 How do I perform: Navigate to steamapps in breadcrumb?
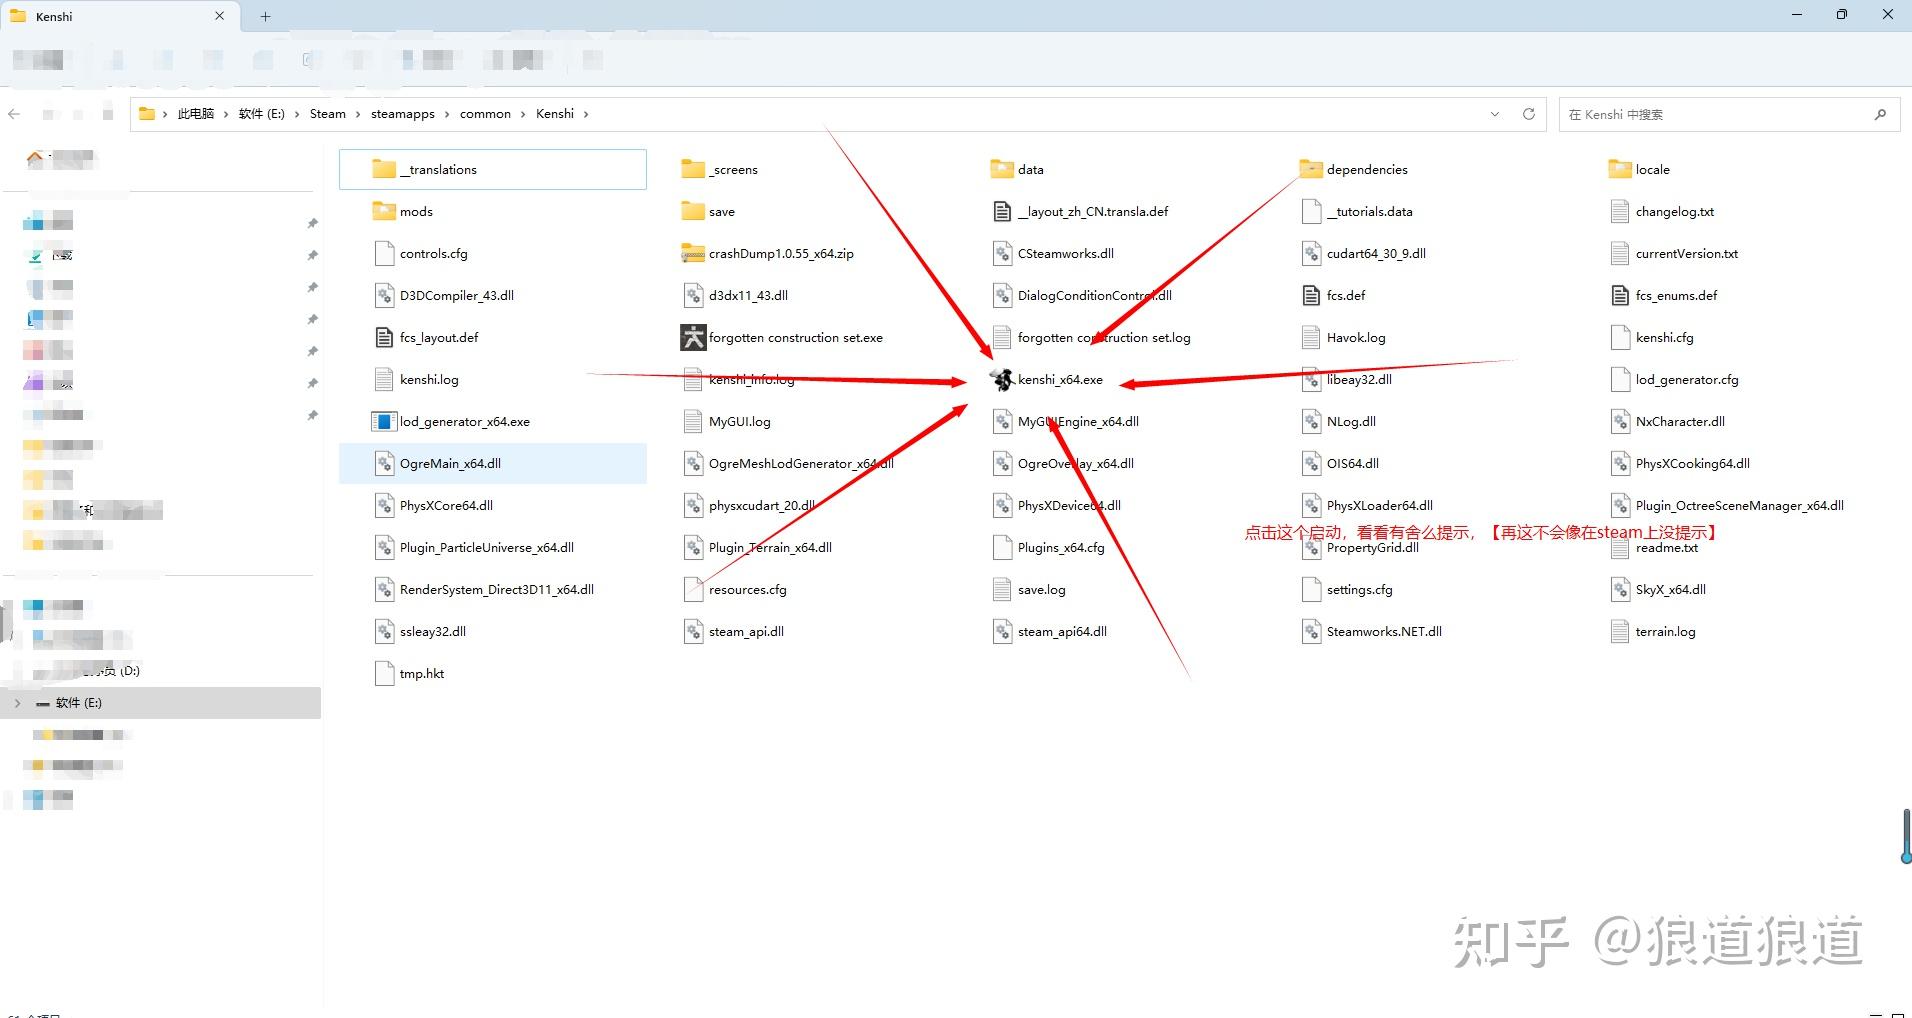(x=403, y=114)
